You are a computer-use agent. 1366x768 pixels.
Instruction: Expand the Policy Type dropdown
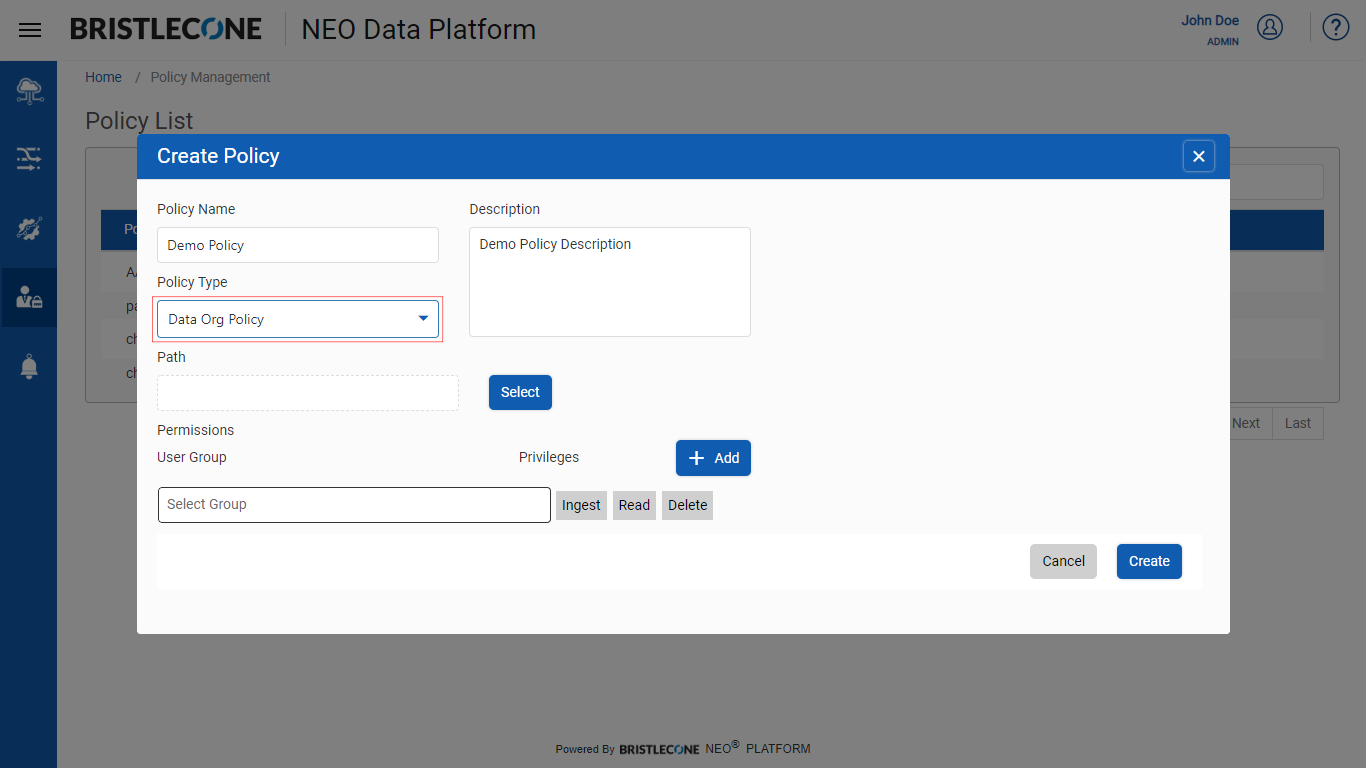click(x=298, y=319)
